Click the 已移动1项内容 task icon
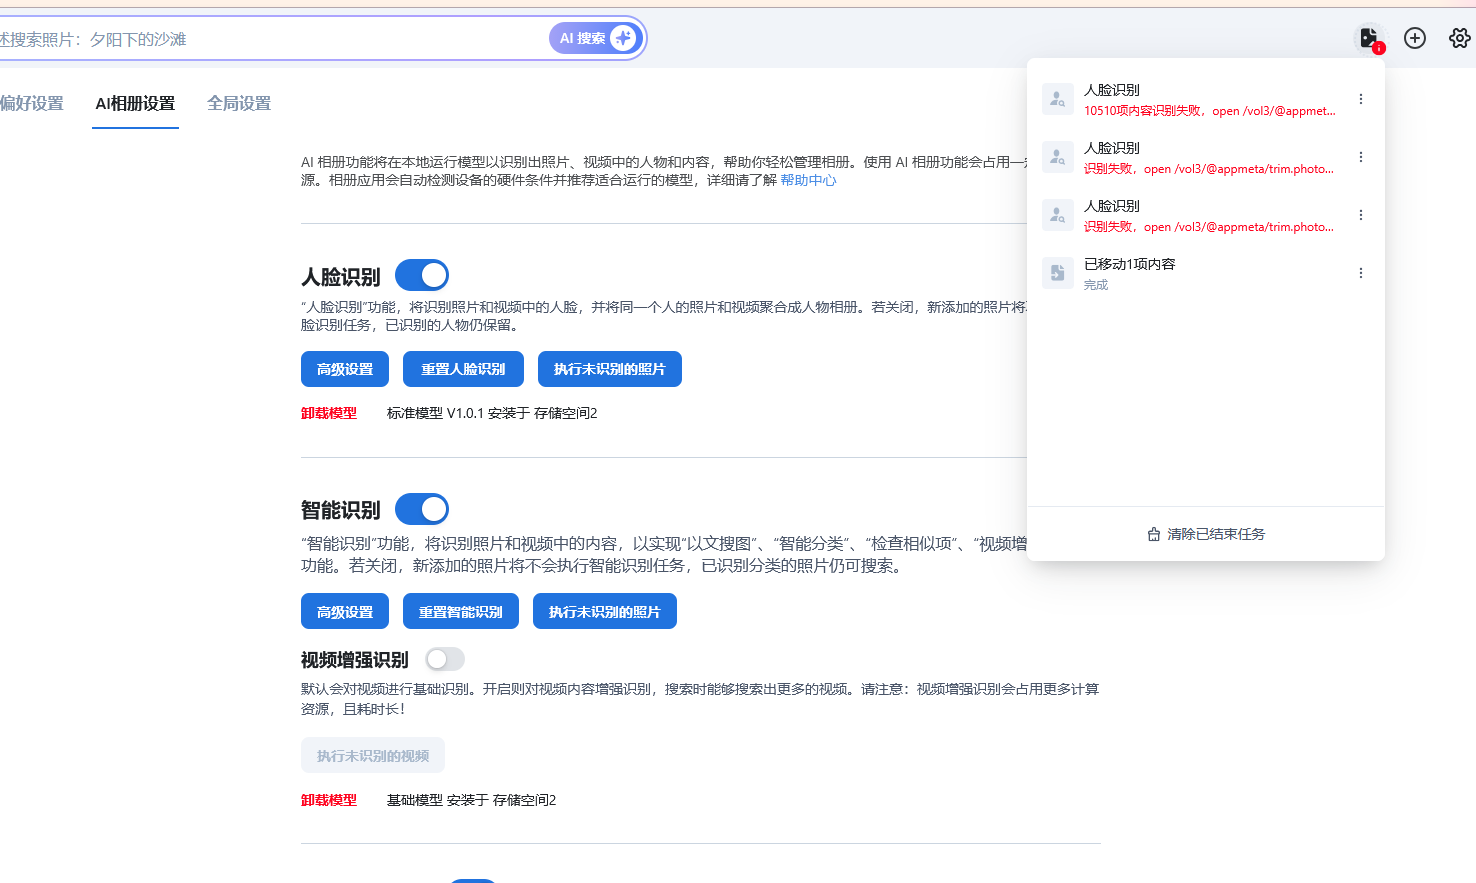This screenshot has height=883, width=1476. coord(1057,272)
